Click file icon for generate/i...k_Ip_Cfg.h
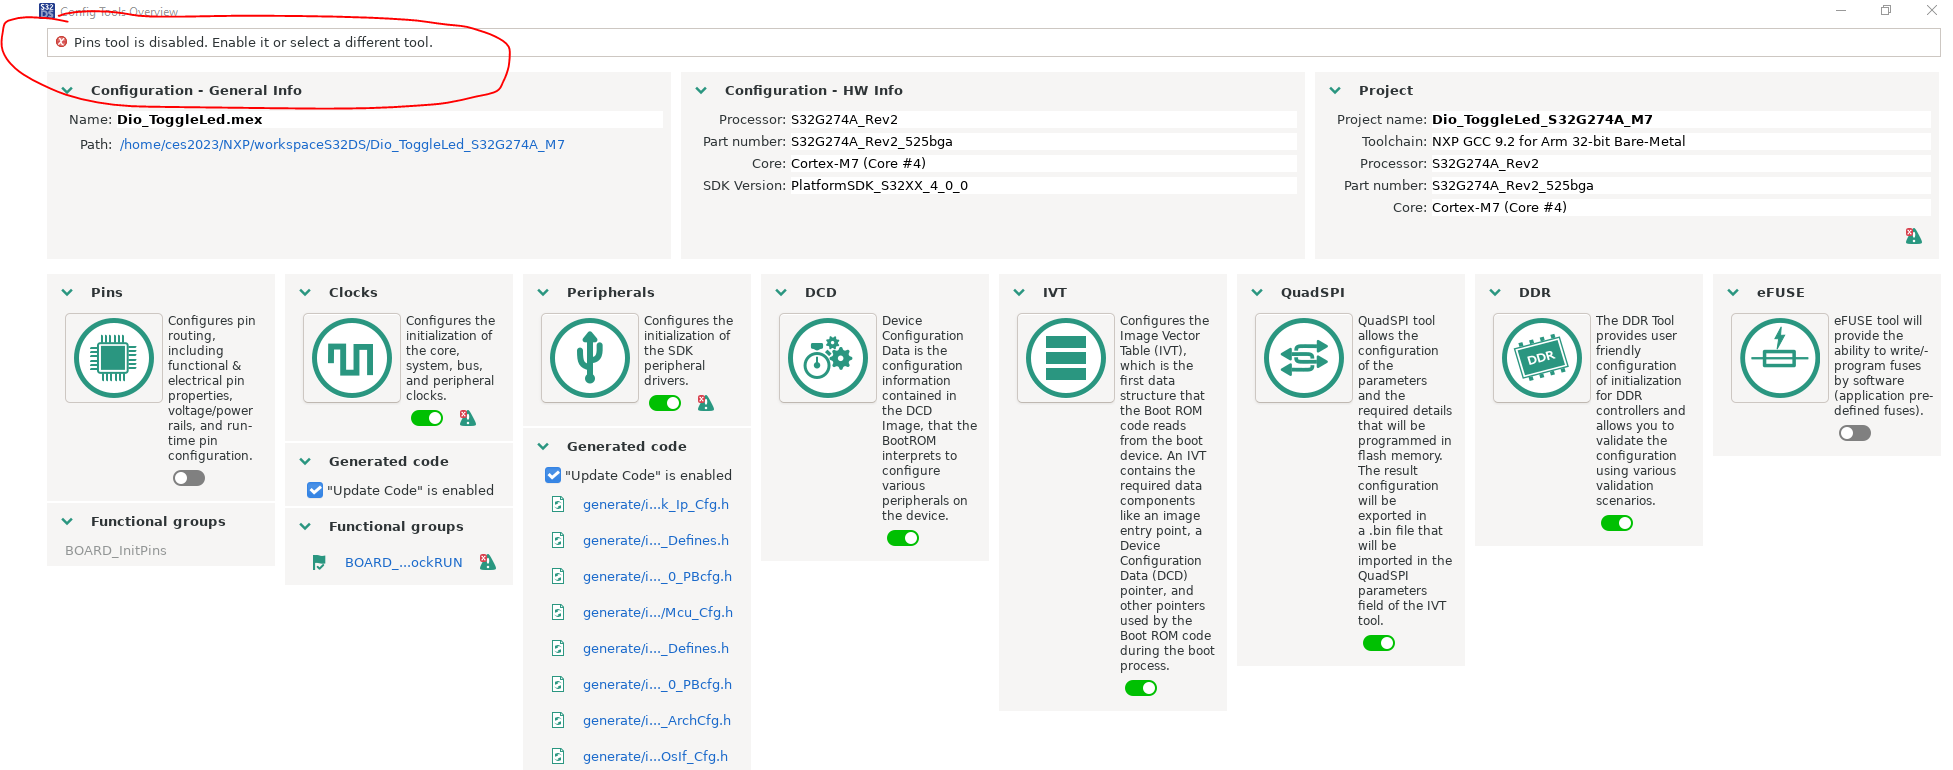Viewport: 1953px width, 770px height. tap(558, 504)
